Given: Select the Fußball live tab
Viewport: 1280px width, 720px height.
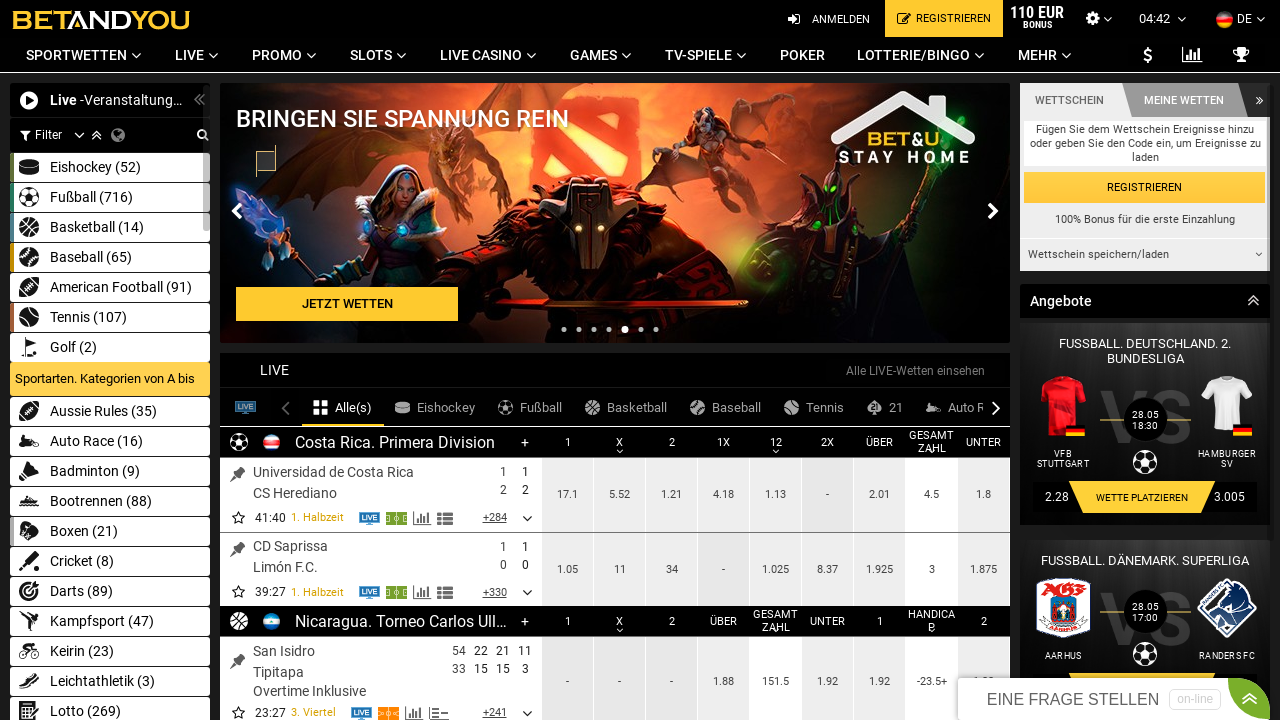Looking at the screenshot, I should point(530,407).
